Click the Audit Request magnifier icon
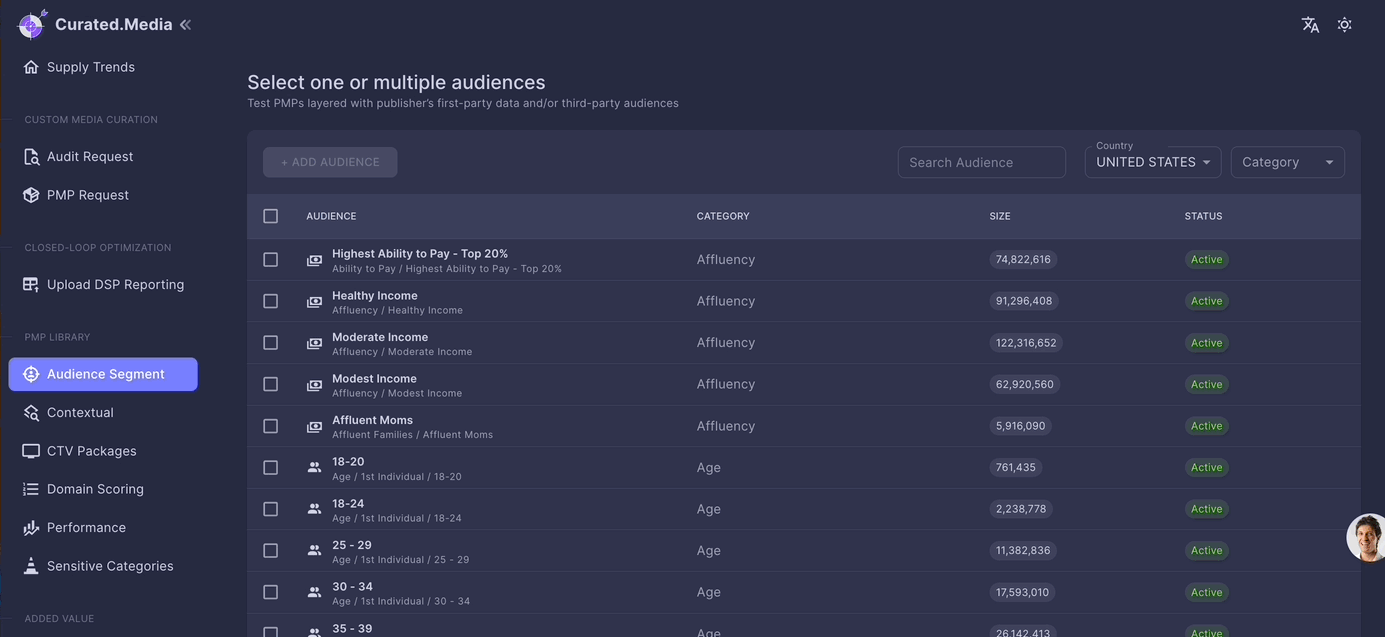 click(x=31, y=157)
